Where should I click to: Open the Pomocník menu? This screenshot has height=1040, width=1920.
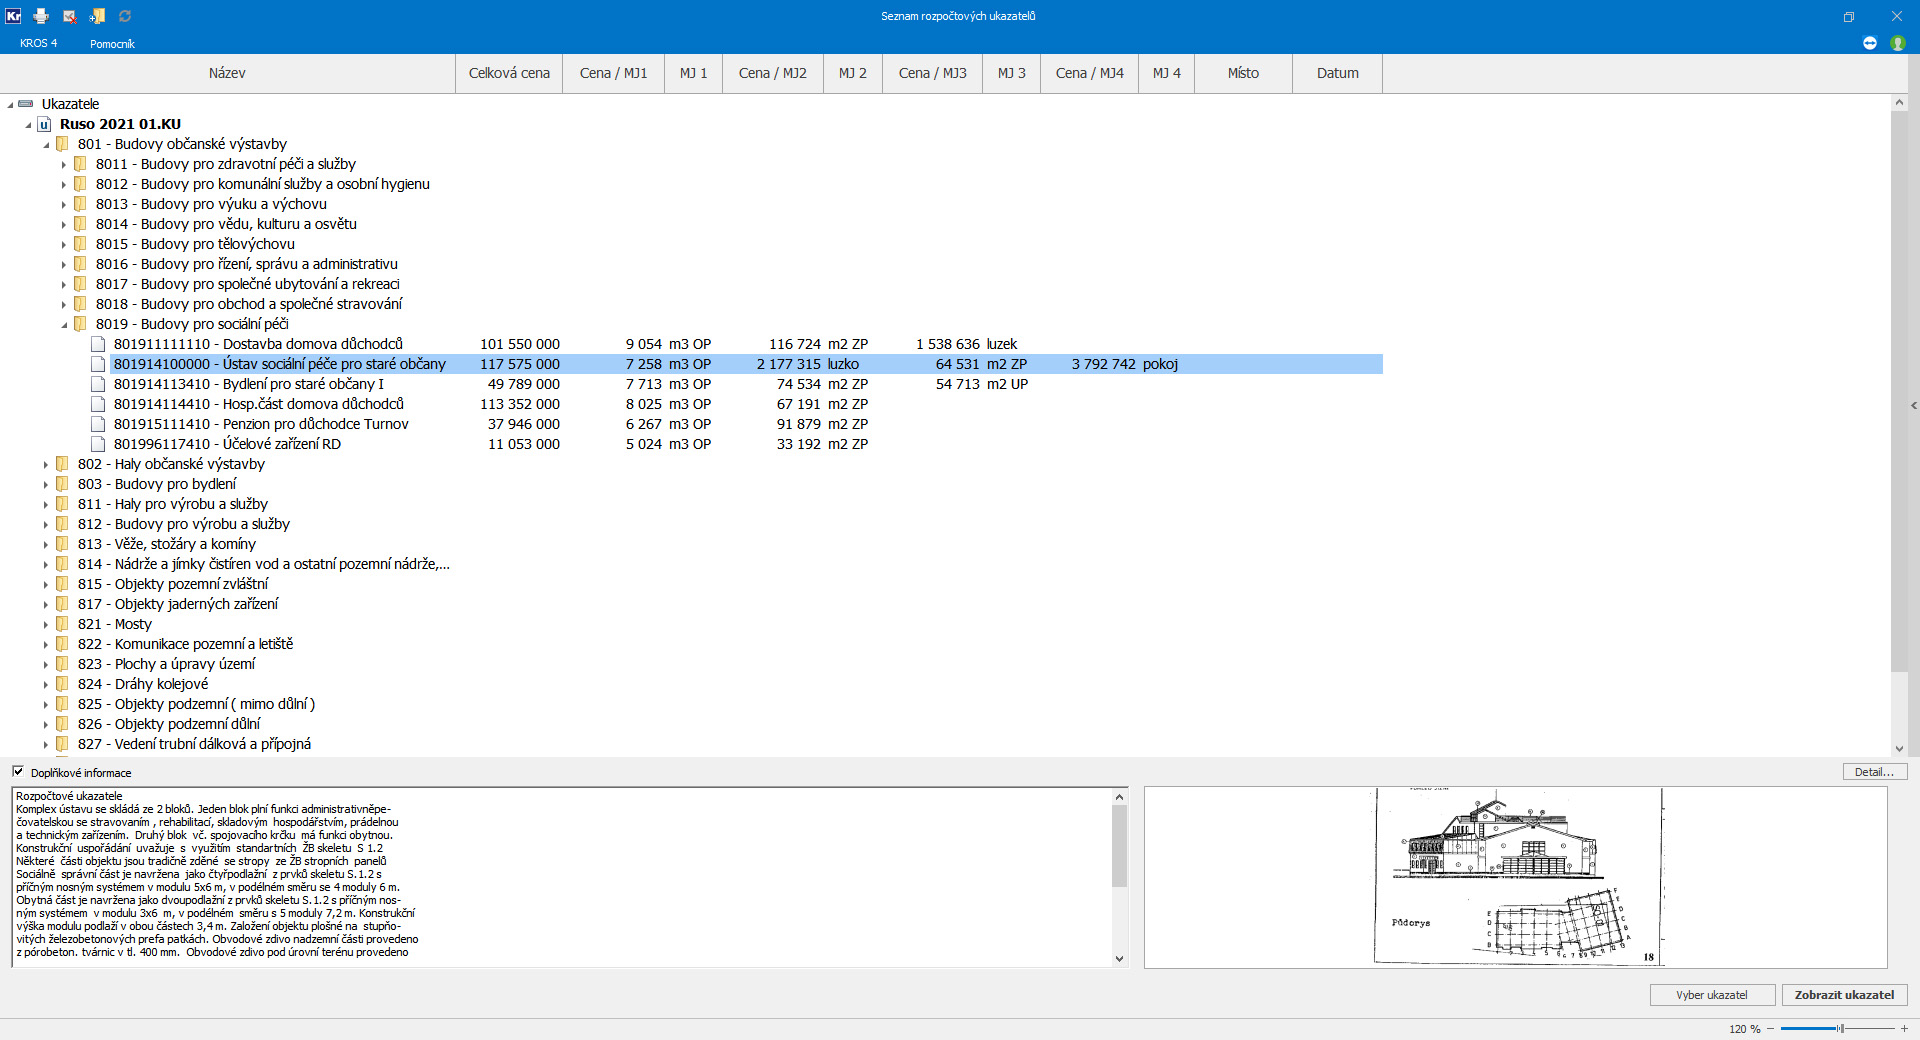112,43
